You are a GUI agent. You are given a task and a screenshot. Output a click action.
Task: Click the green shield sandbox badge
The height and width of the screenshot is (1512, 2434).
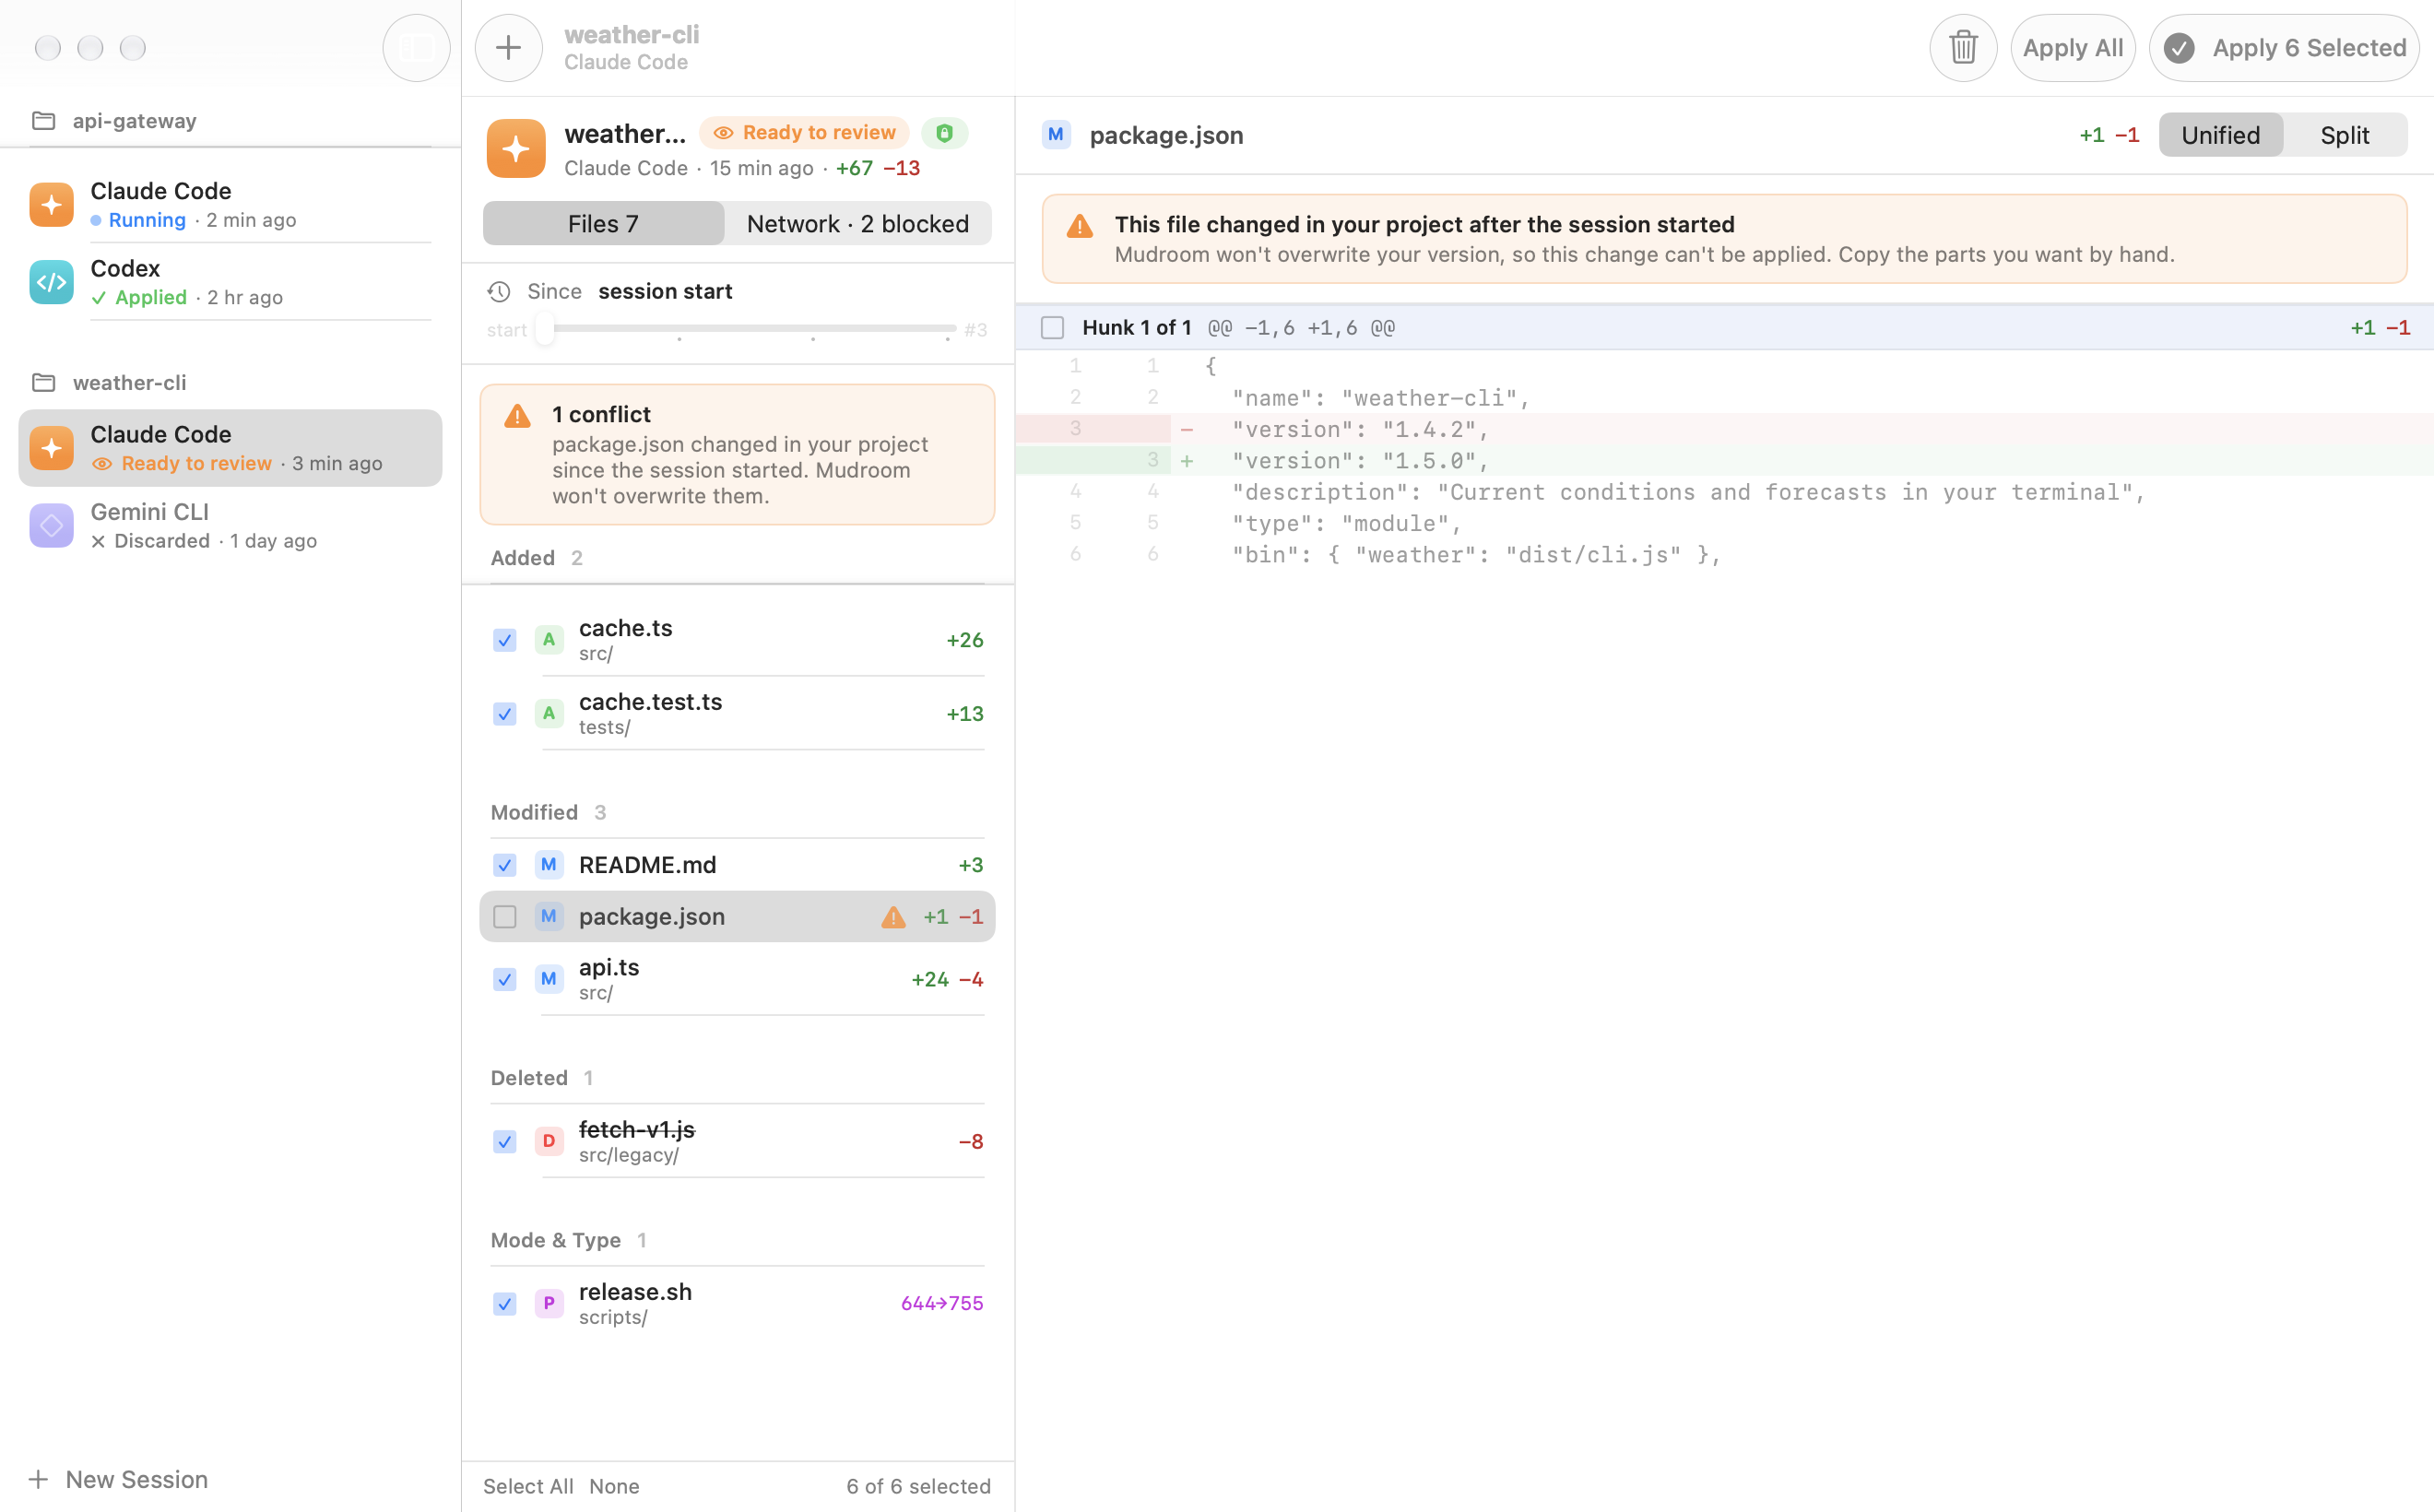point(944,133)
